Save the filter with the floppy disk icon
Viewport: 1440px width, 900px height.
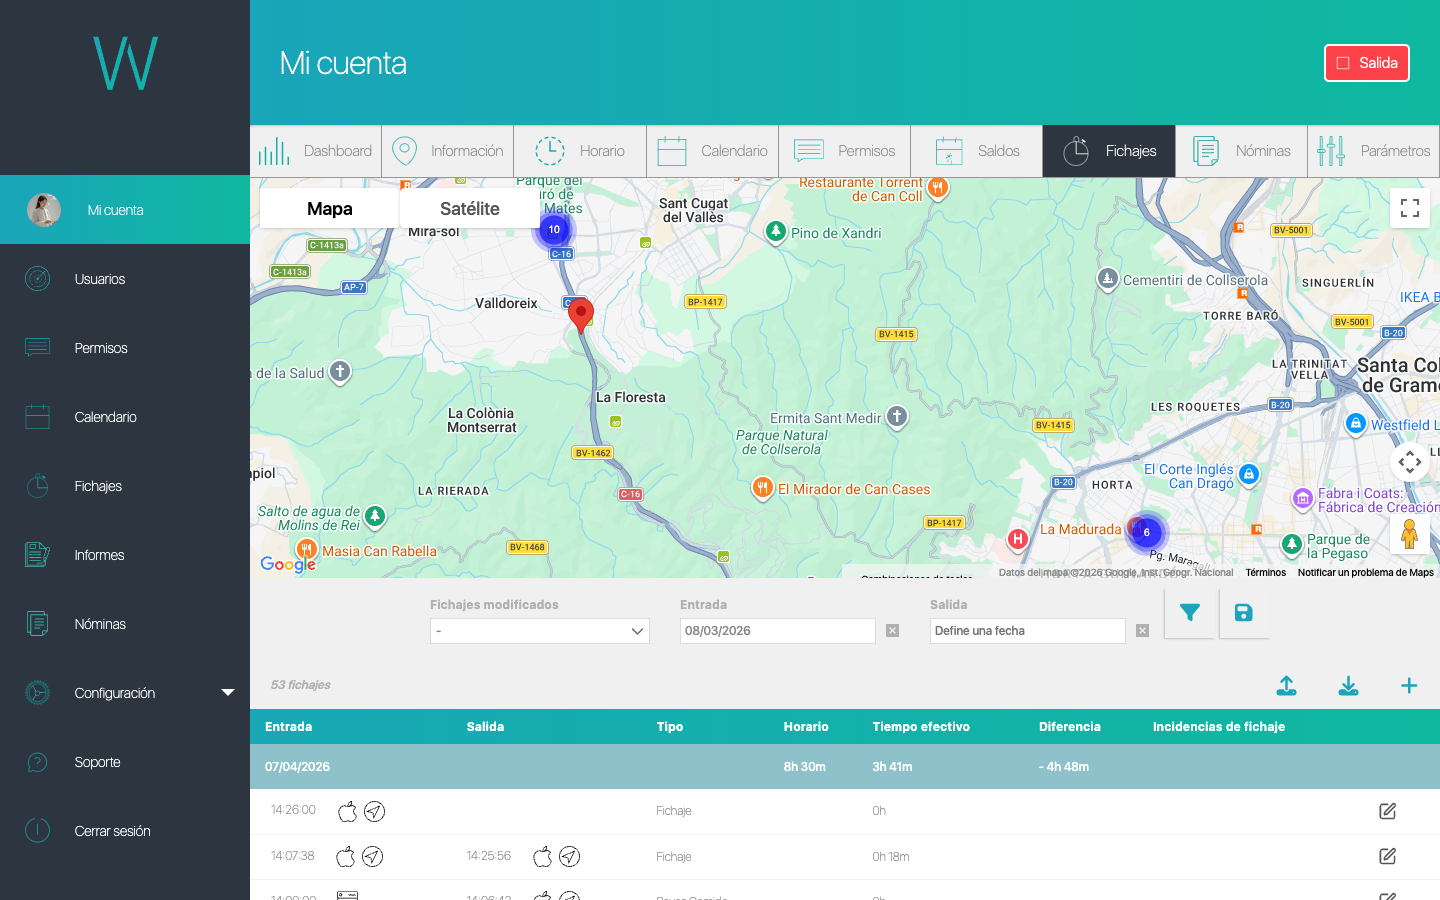(x=1244, y=613)
